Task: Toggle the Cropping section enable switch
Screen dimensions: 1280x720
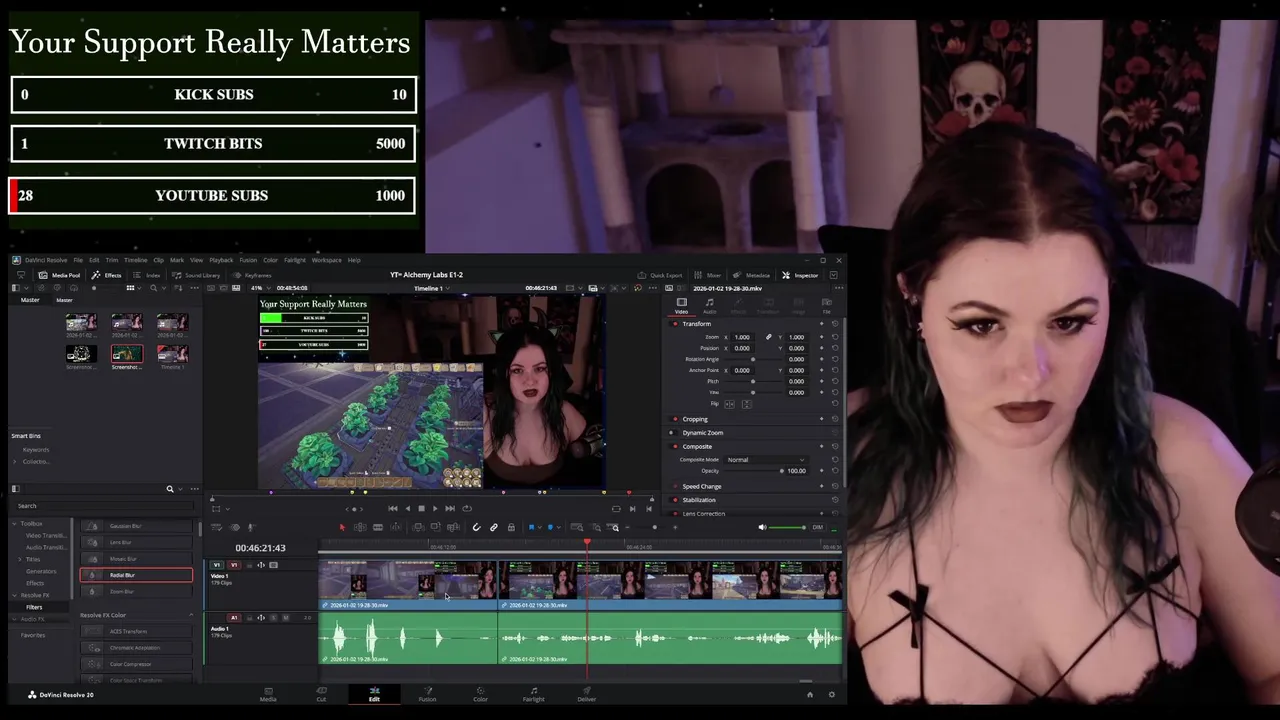Action: tap(675, 419)
